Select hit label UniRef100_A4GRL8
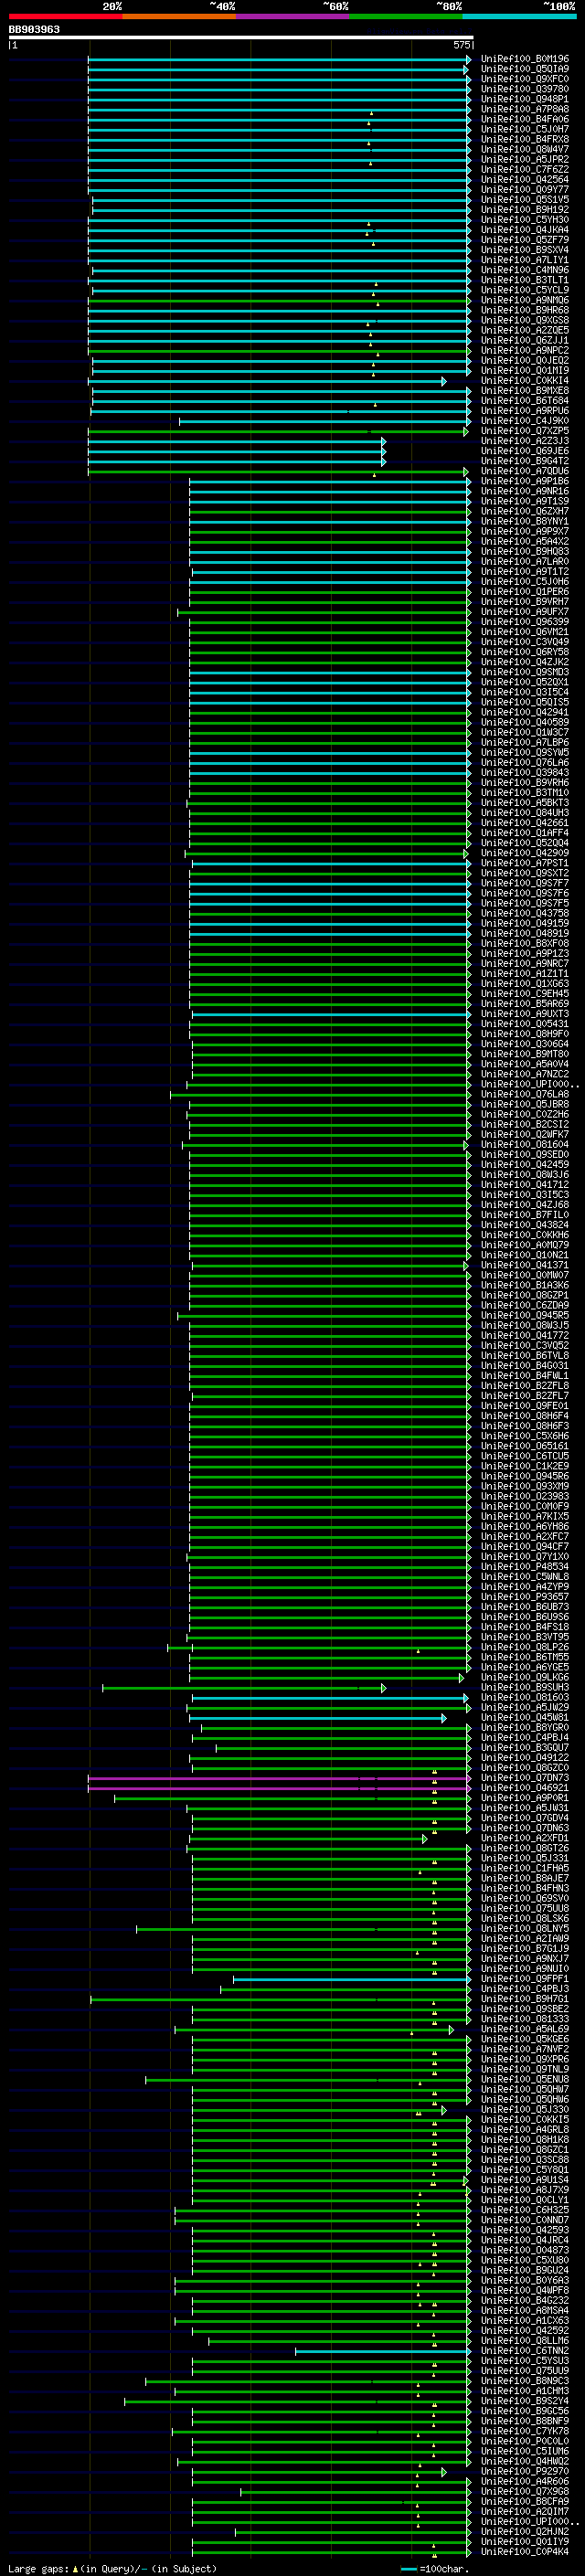Viewport: 585px width, 2576px height. 525,2130
